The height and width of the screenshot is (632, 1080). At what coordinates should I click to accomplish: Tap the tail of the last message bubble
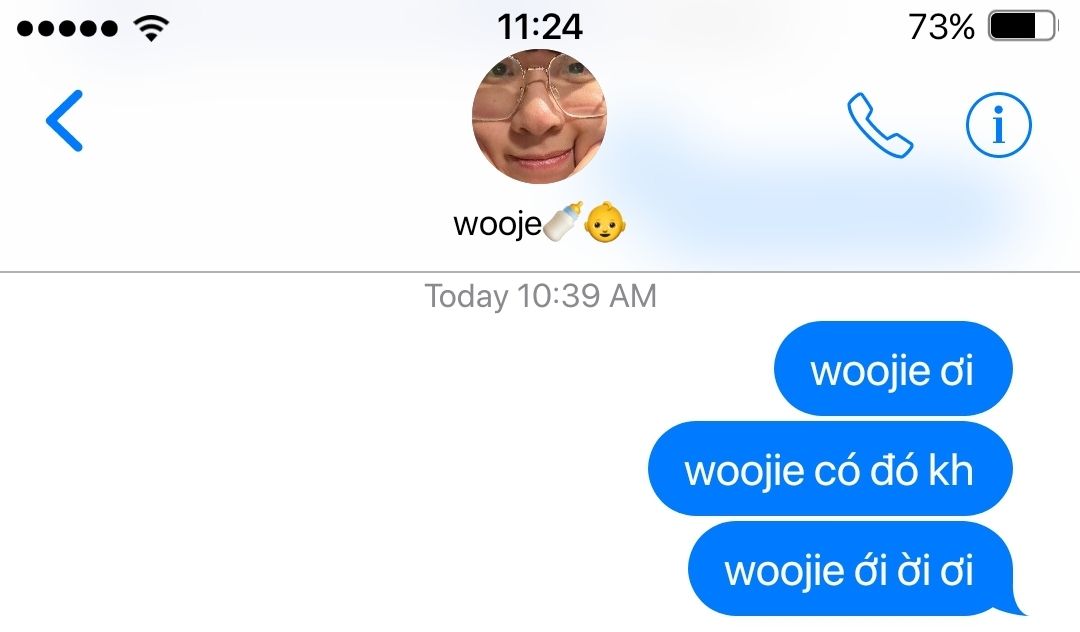[1018, 606]
